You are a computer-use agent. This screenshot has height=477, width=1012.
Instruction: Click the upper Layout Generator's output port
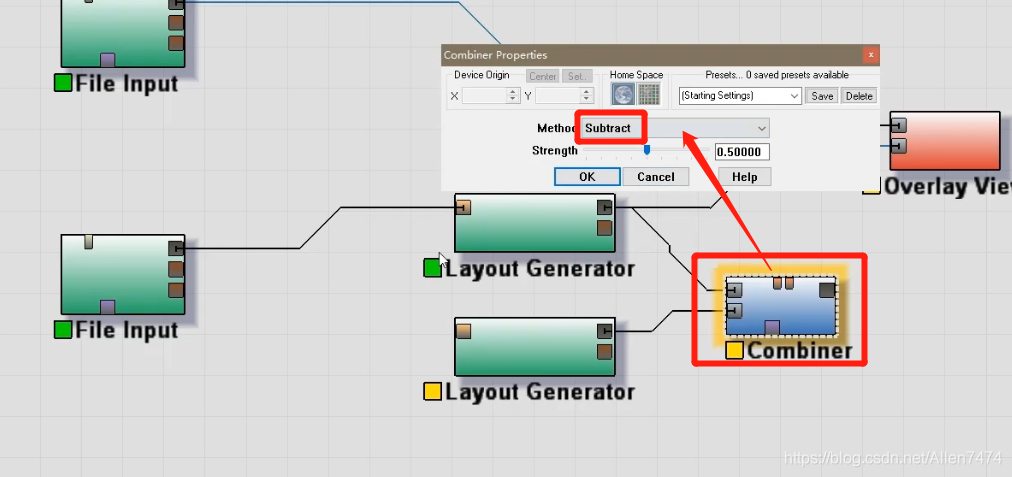(x=604, y=207)
